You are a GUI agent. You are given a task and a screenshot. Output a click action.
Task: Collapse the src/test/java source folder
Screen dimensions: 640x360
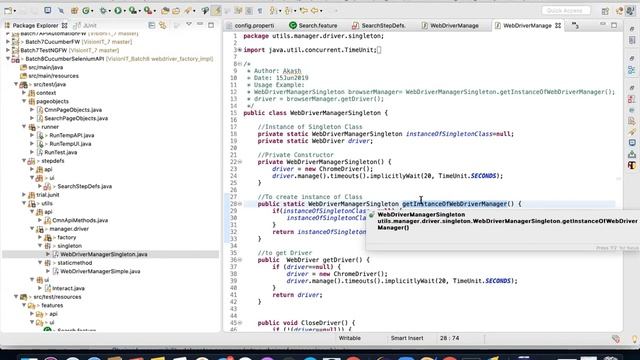pyautogui.click(x=16, y=84)
